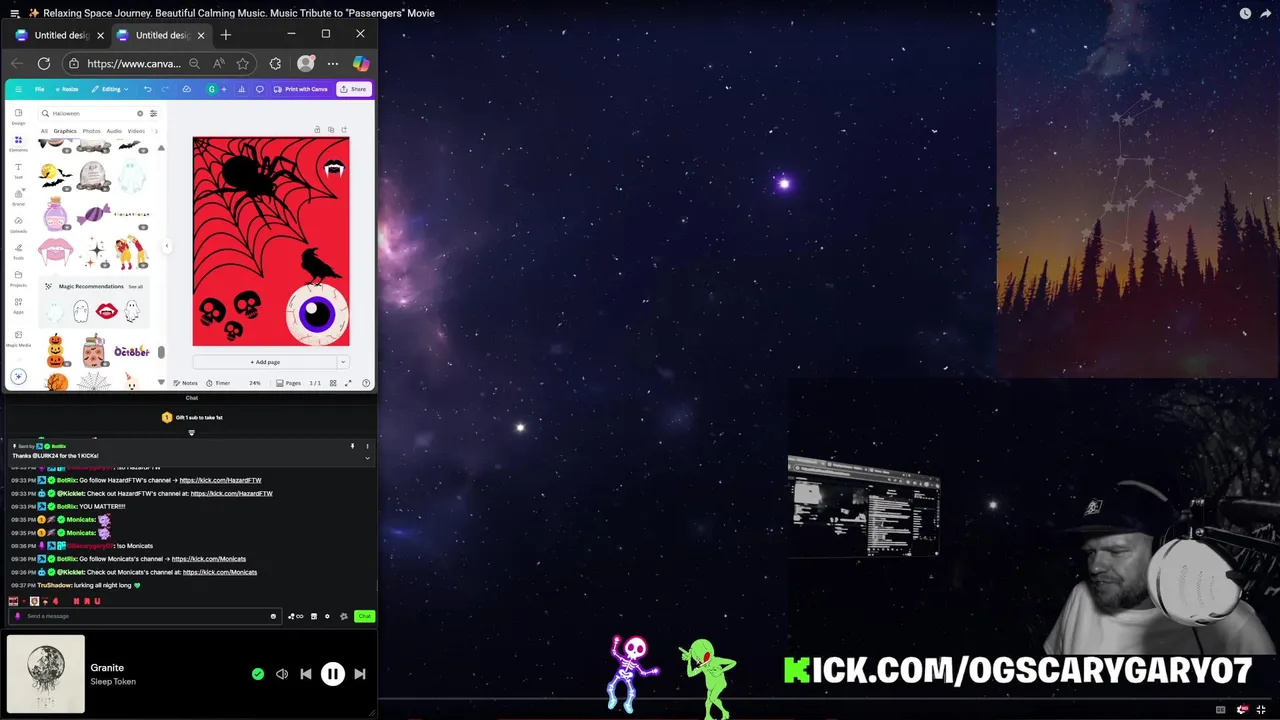Expand the chat leaderboard down arrow
Image resolution: width=1280 pixels, height=720 pixels.
(191, 433)
